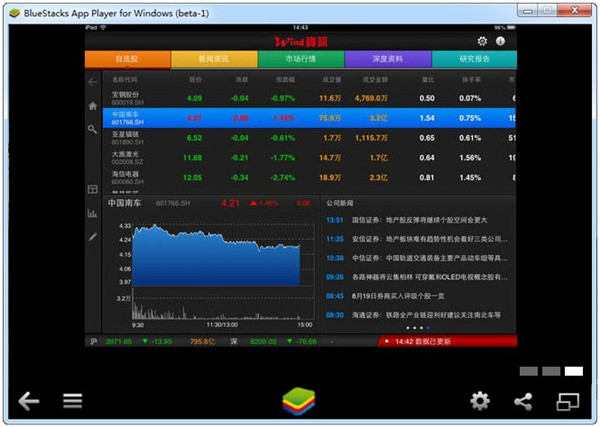
Task: Switch layout with sidebar table icon
Action: [x=93, y=189]
